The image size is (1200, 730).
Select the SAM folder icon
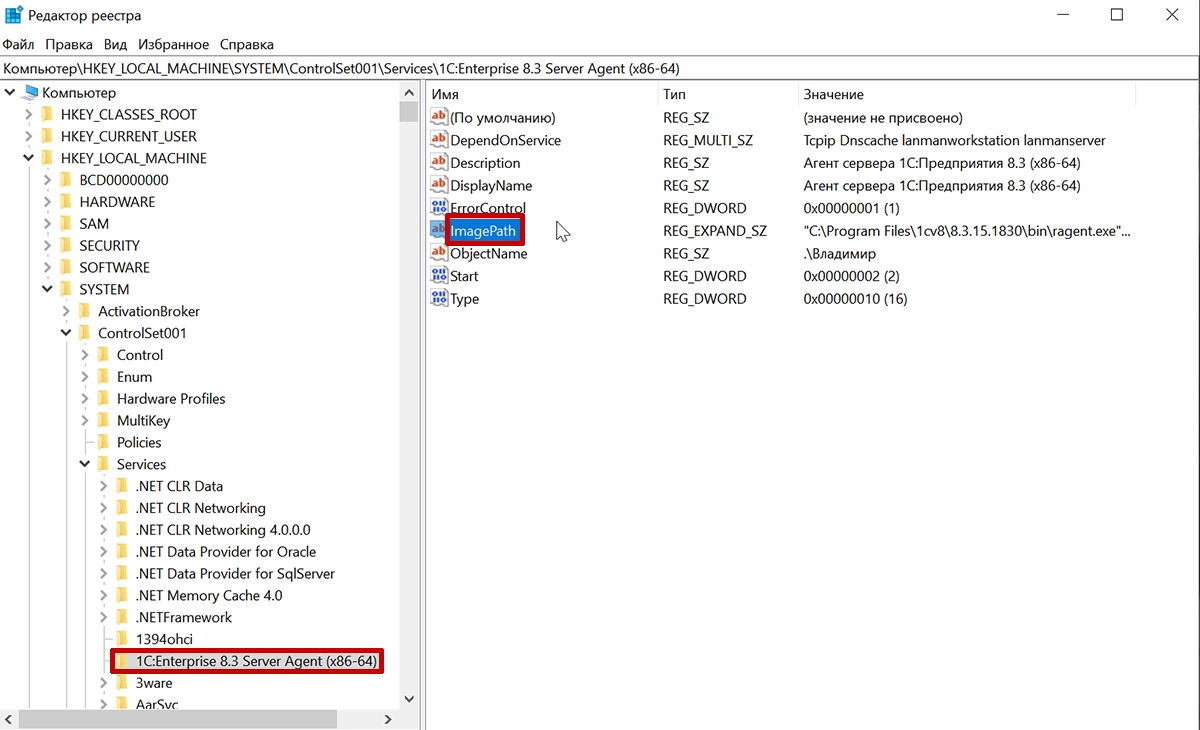pos(65,224)
